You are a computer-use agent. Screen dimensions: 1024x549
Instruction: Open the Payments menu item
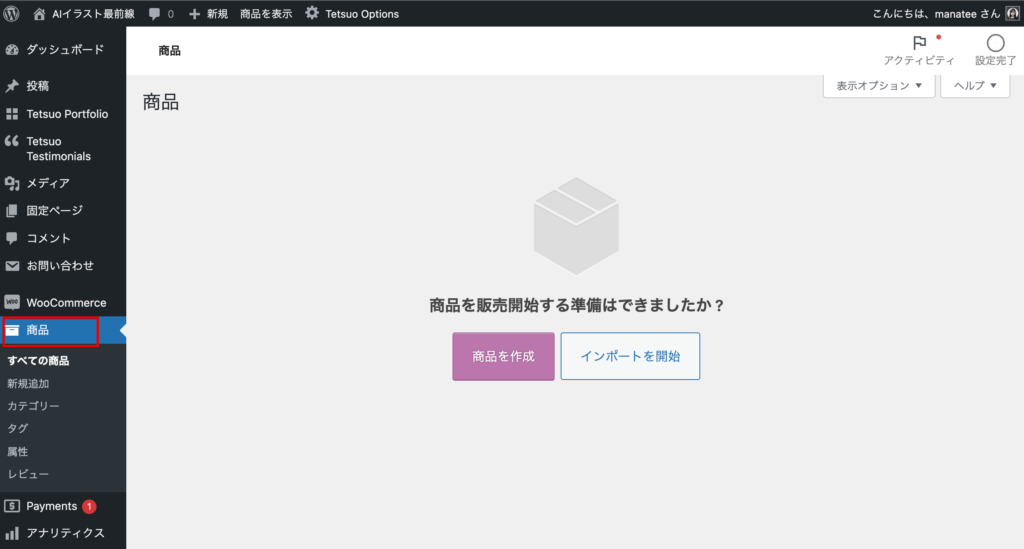point(52,506)
